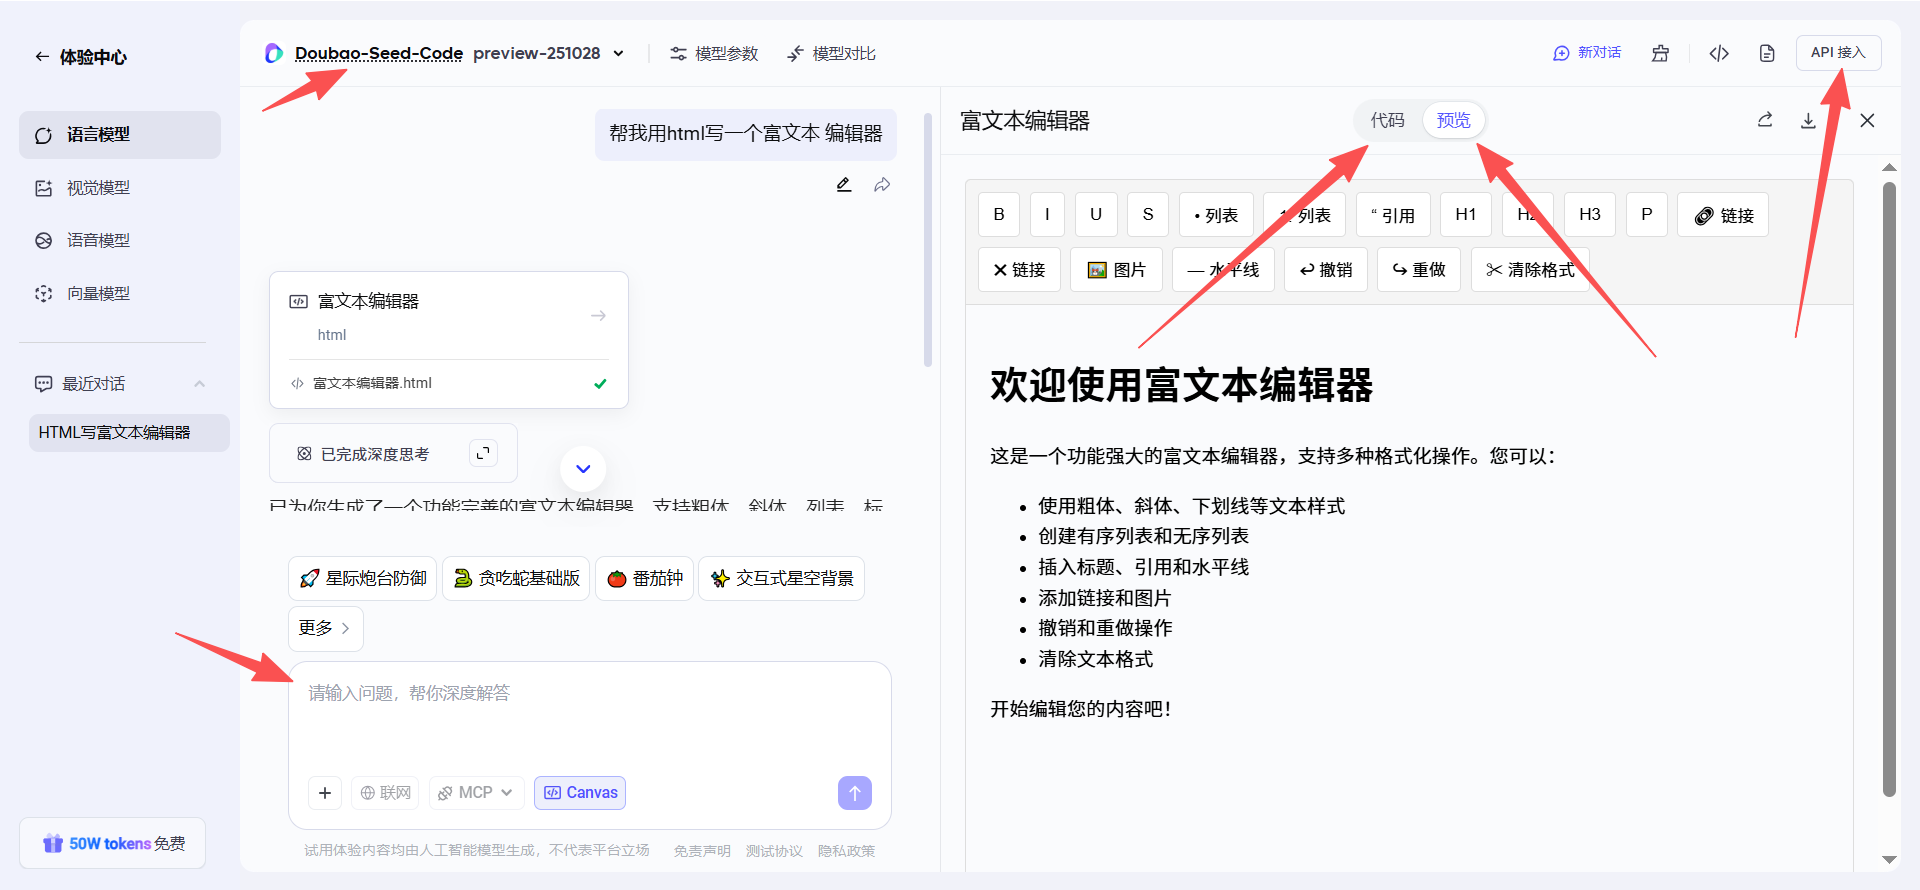Apply H1 heading format
This screenshot has height=890, width=1920.
tap(1466, 215)
